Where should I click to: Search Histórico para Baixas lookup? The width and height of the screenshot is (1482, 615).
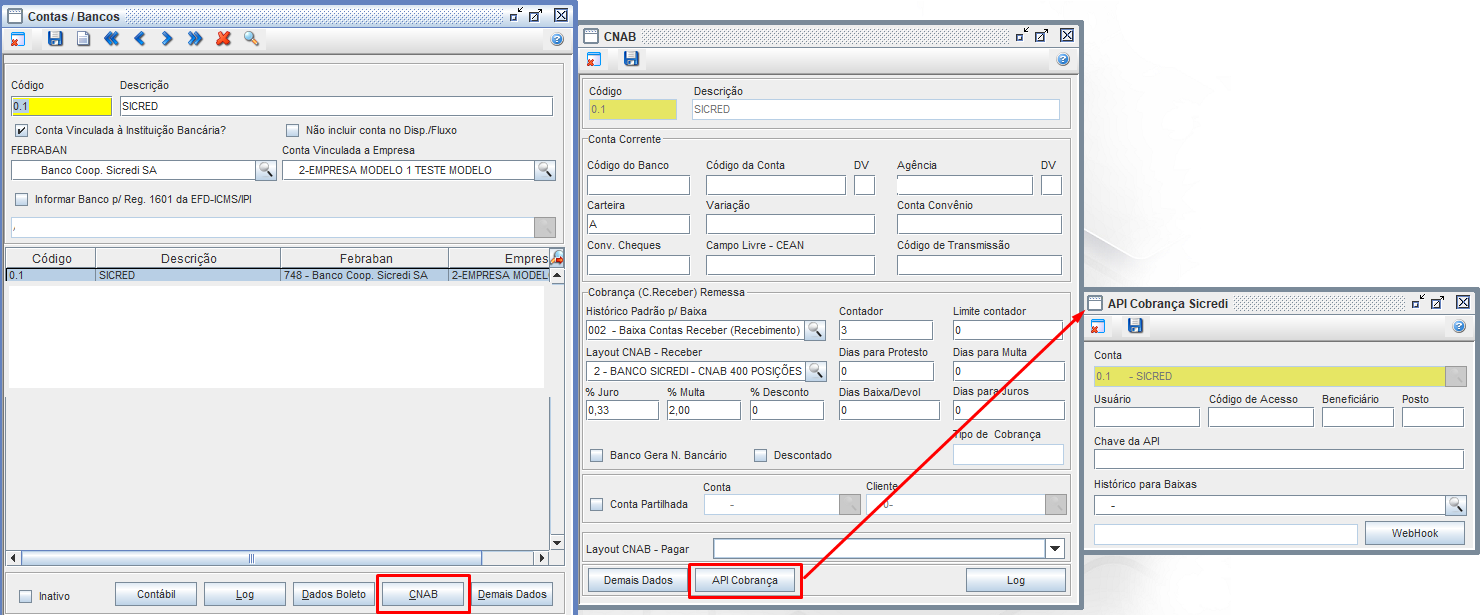1454,505
